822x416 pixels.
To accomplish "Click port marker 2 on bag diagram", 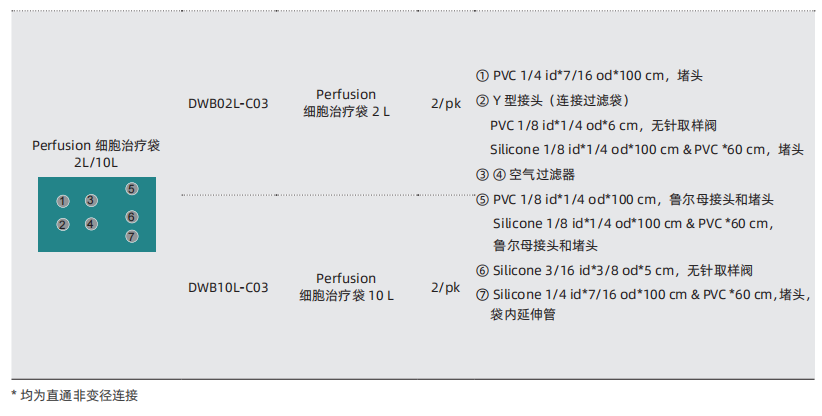I will pos(63,225).
